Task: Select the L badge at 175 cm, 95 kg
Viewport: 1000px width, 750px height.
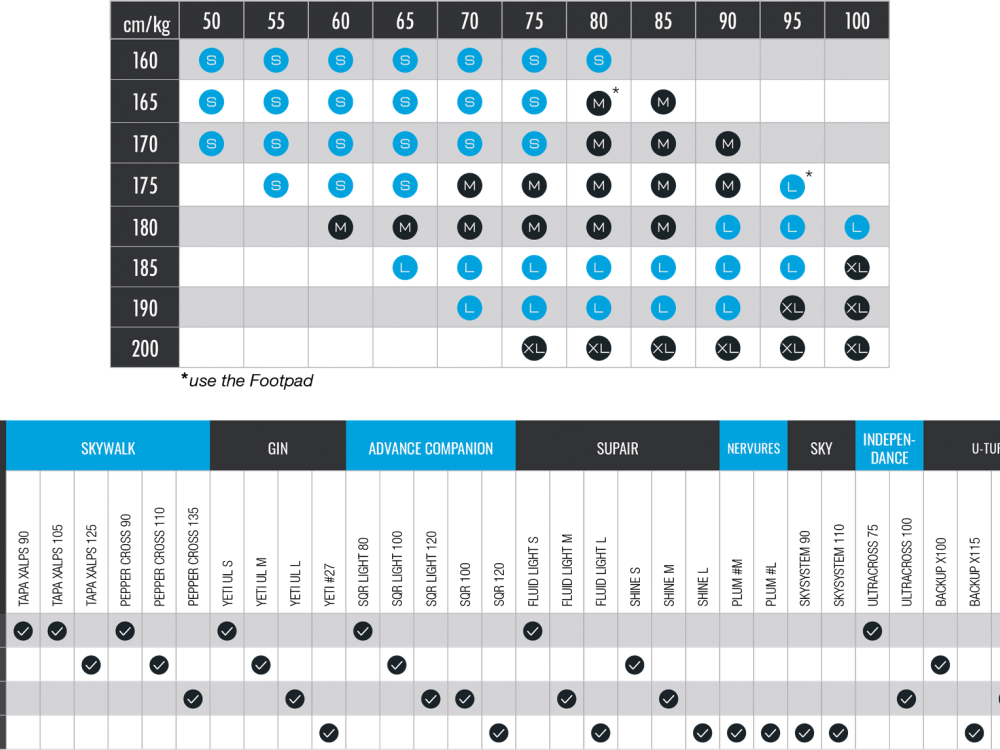Action: tap(792, 186)
